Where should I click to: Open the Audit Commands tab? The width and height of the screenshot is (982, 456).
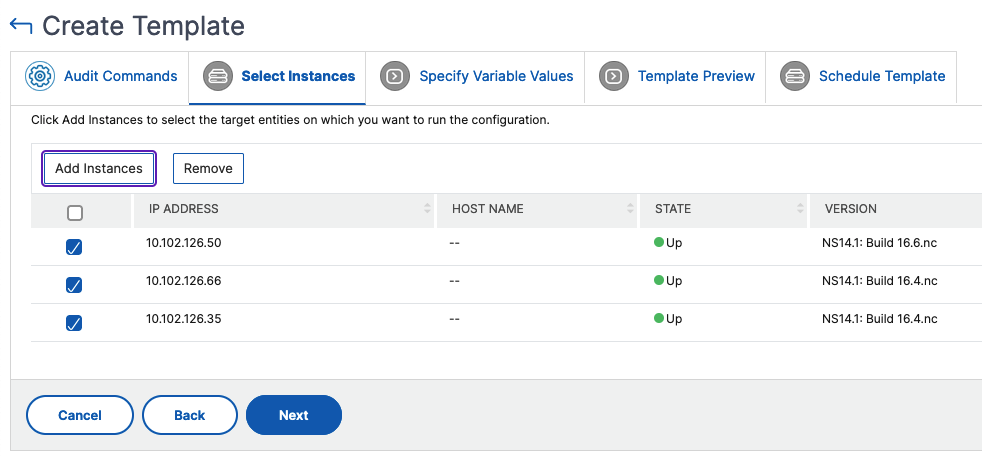pos(100,77)
